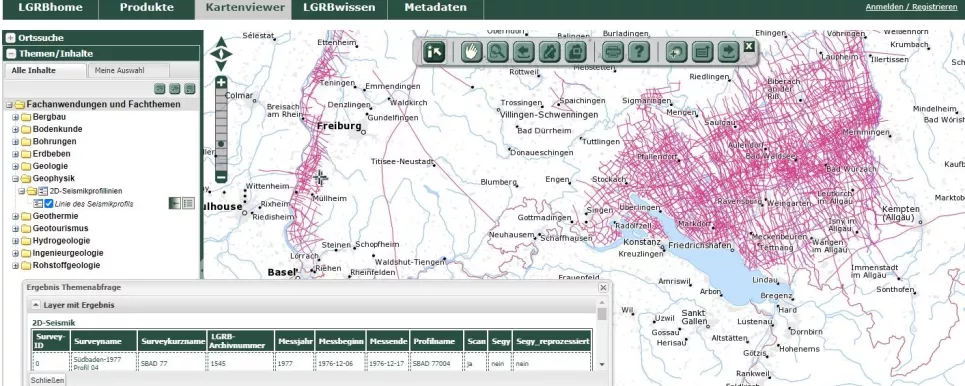Click the arrow icon beside Linie des Seismikprofils
Screen dimensions: 965x386
(175, 203)
